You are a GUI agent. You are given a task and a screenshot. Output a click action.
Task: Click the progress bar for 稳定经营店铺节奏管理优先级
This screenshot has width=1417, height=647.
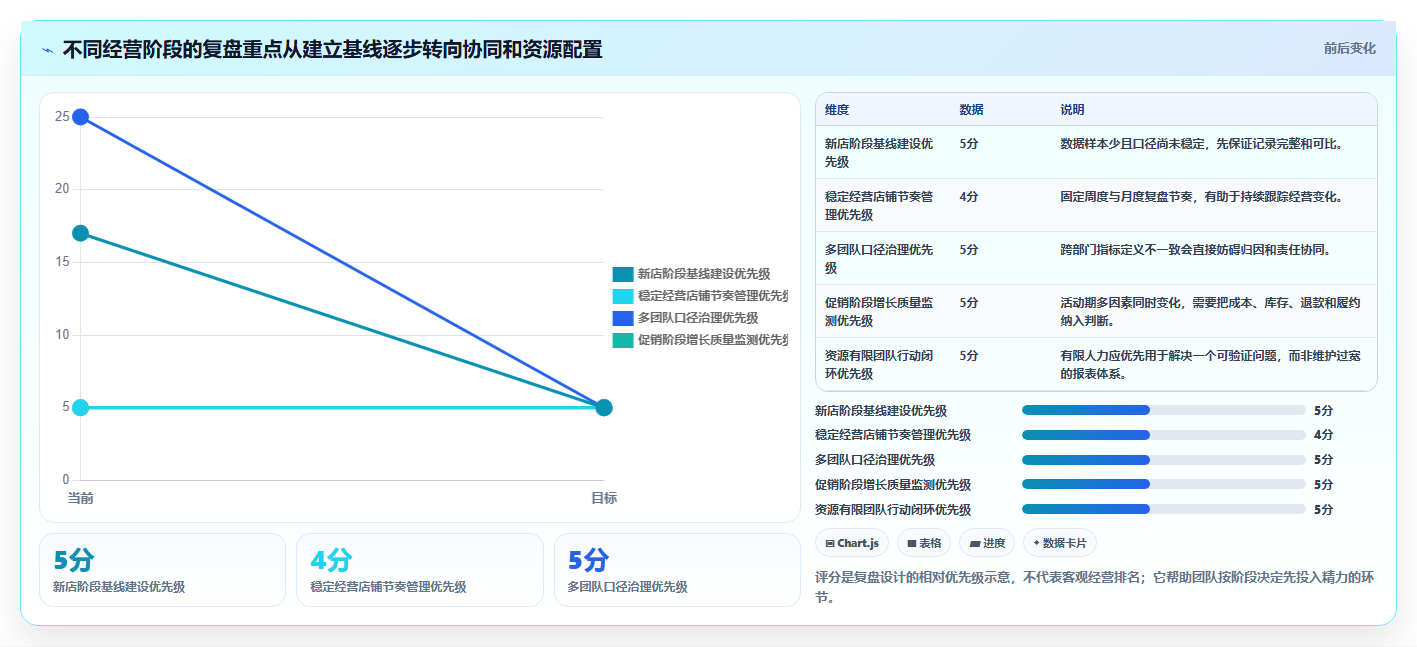tap(1164, 435)
